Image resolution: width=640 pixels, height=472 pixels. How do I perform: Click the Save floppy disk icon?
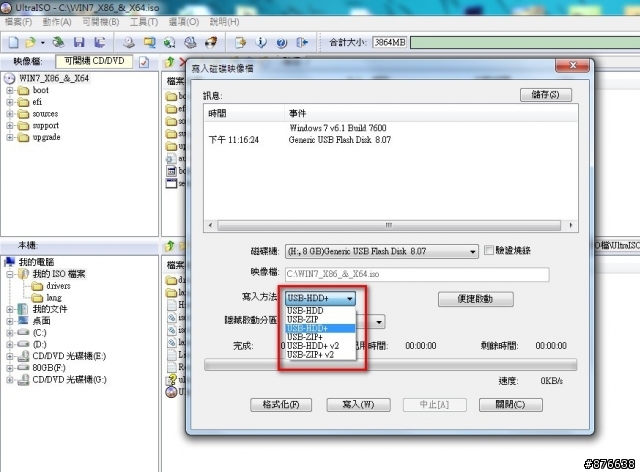[x=79, y=42]
